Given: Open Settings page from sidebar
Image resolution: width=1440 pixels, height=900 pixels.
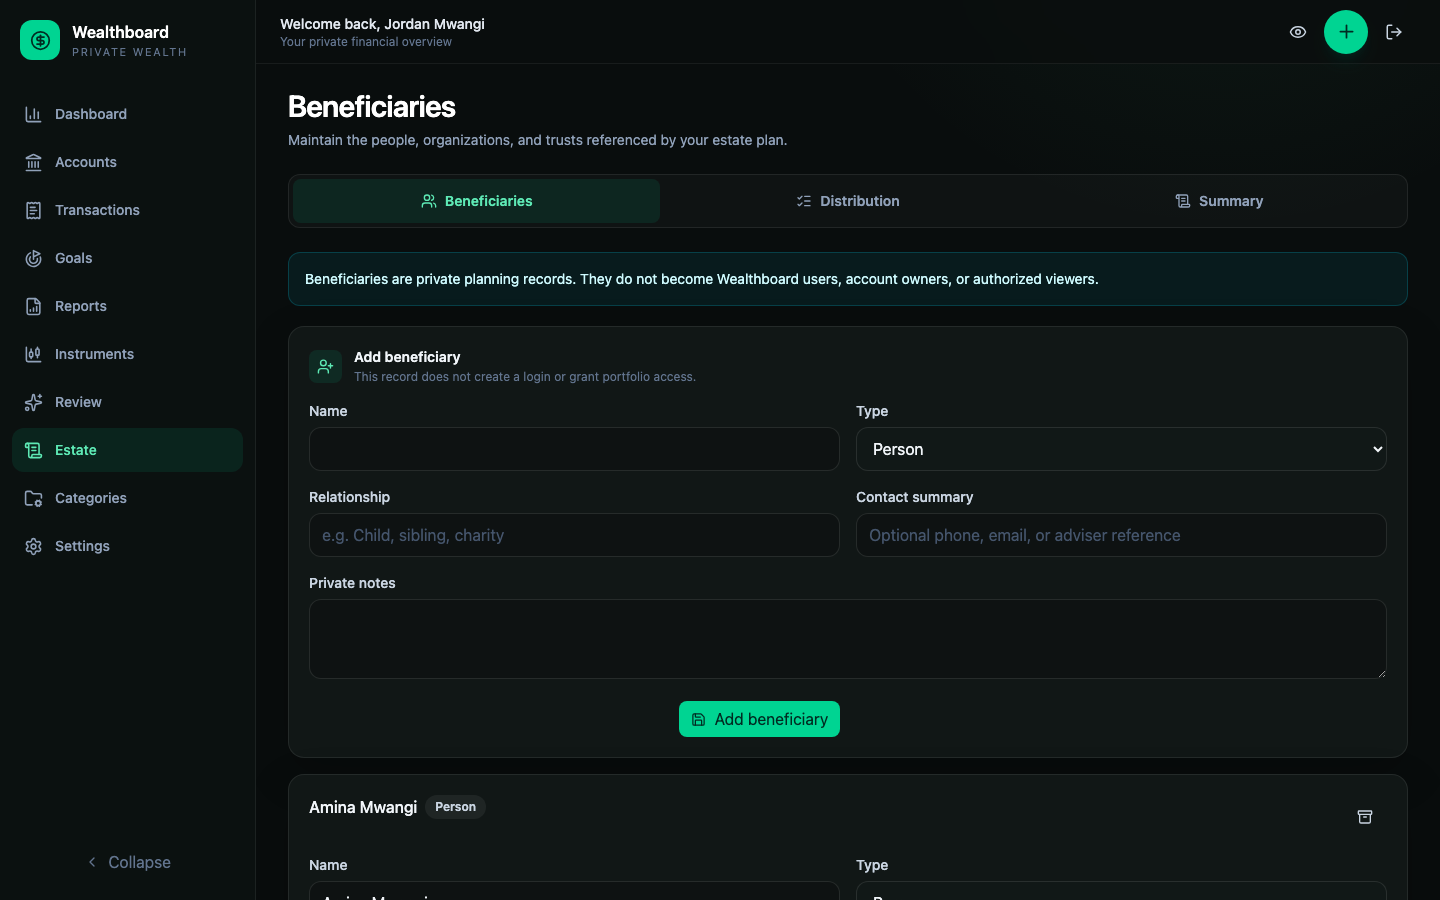Looking at the screenshot, I should (127, 546).
